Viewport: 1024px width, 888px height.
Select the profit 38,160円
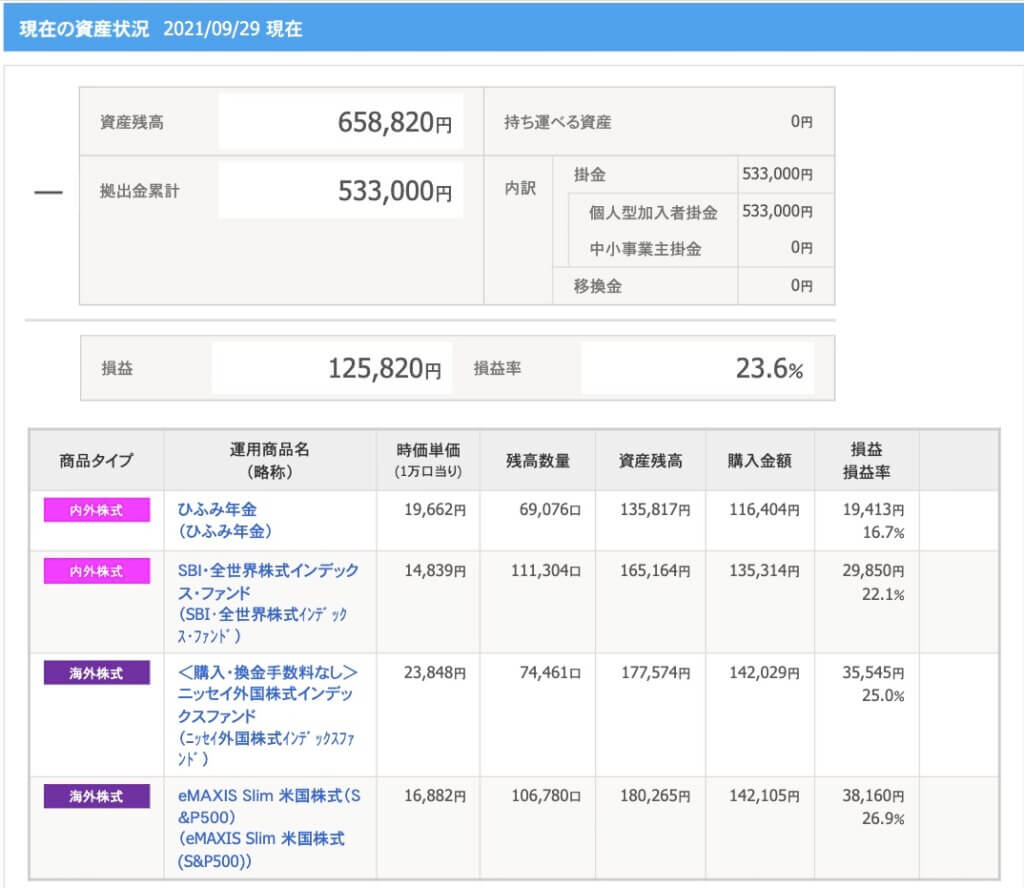tap(873, 795)
